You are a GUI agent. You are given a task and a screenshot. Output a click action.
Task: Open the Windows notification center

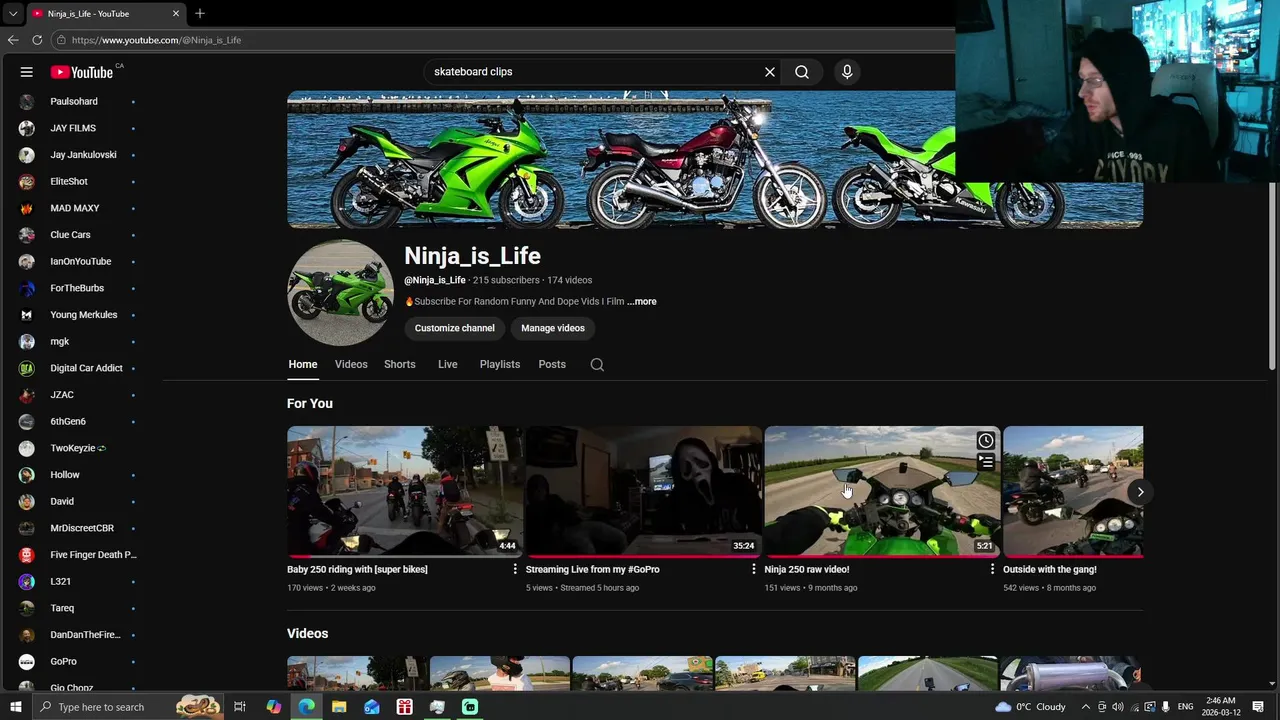(x=1258, y=707)
